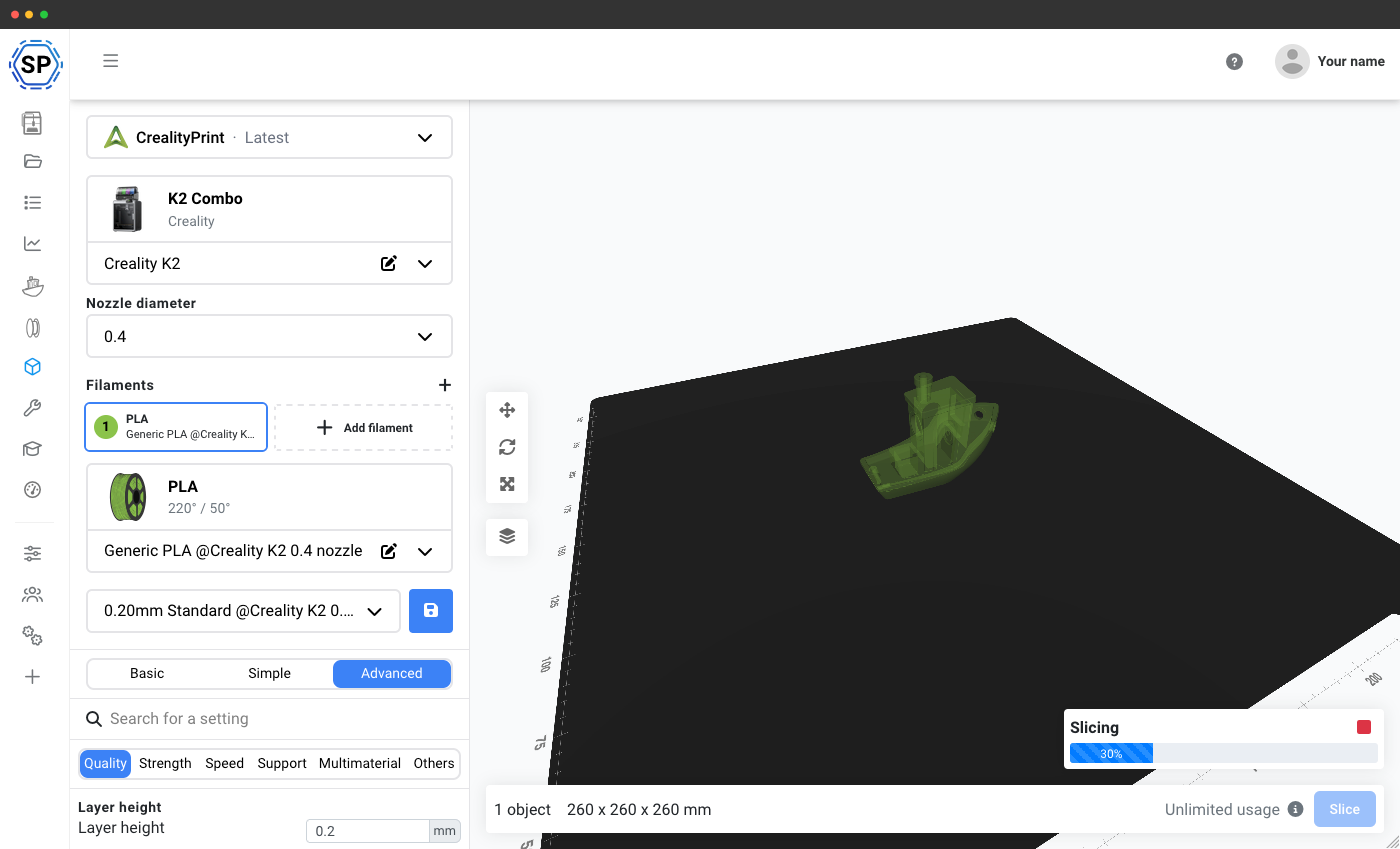Screen dimensions: 1400x849
Task: Click the user profile avatar
Action: coord(1292,62)
